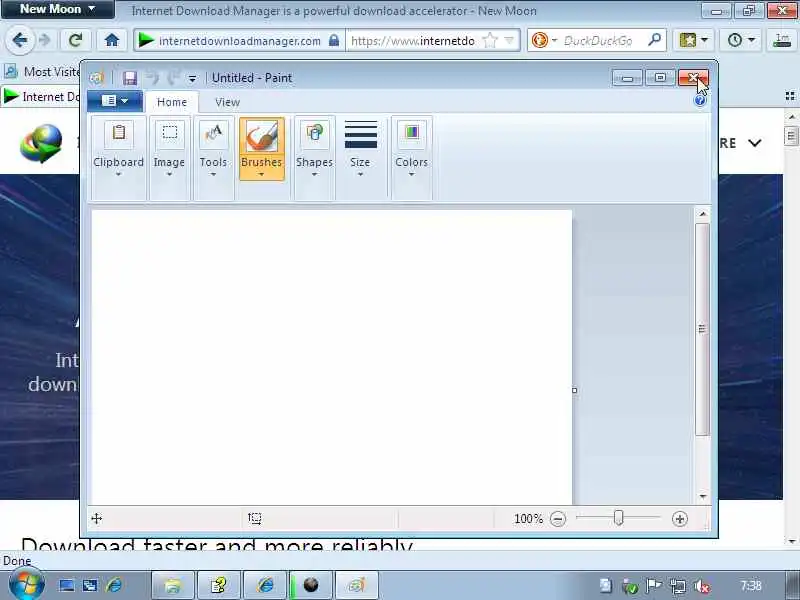
Task: Click the Action Center flag tray icon
Action: tap(654, 586)
